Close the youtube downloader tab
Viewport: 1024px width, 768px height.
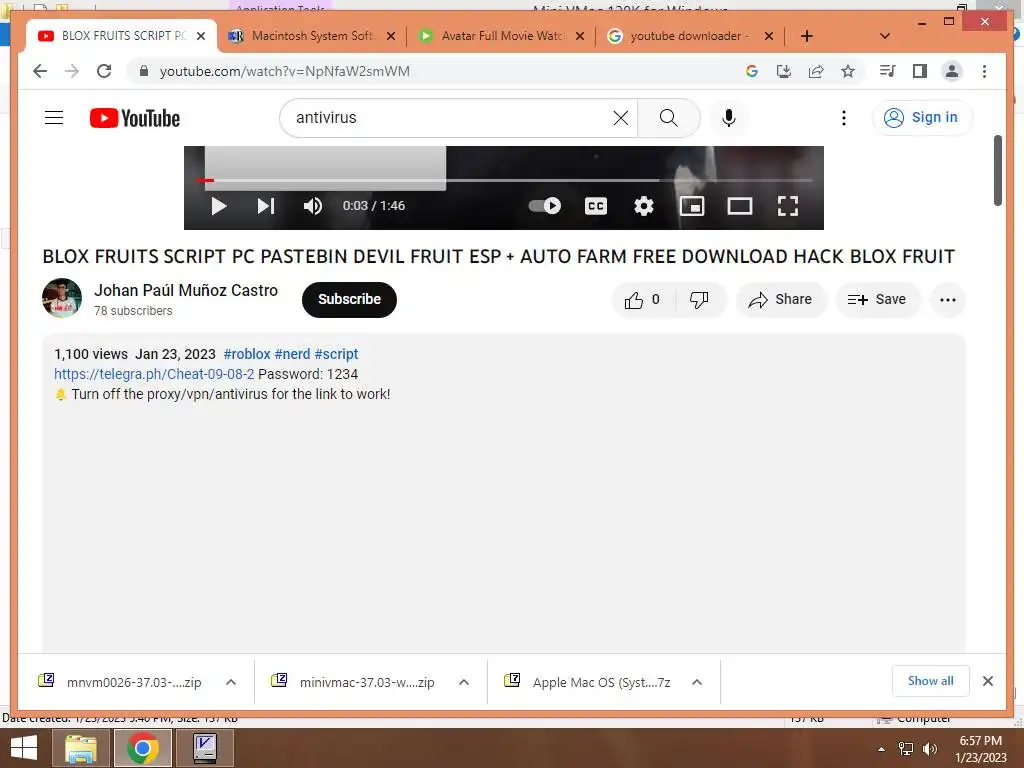coord(769,36)
